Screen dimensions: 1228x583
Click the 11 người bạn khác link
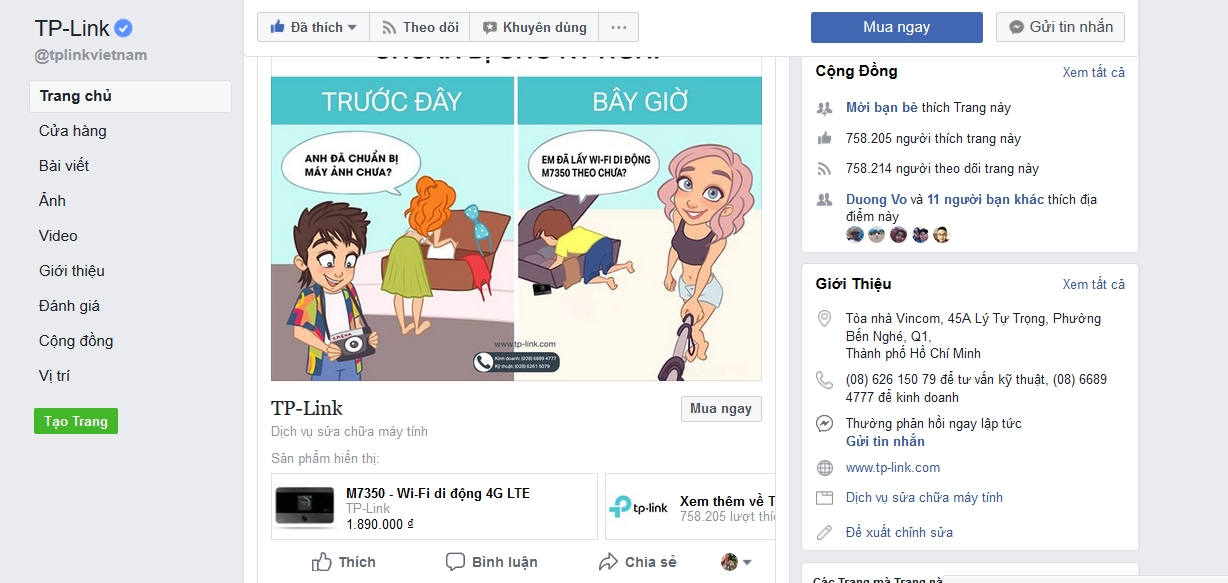(985, 200)
